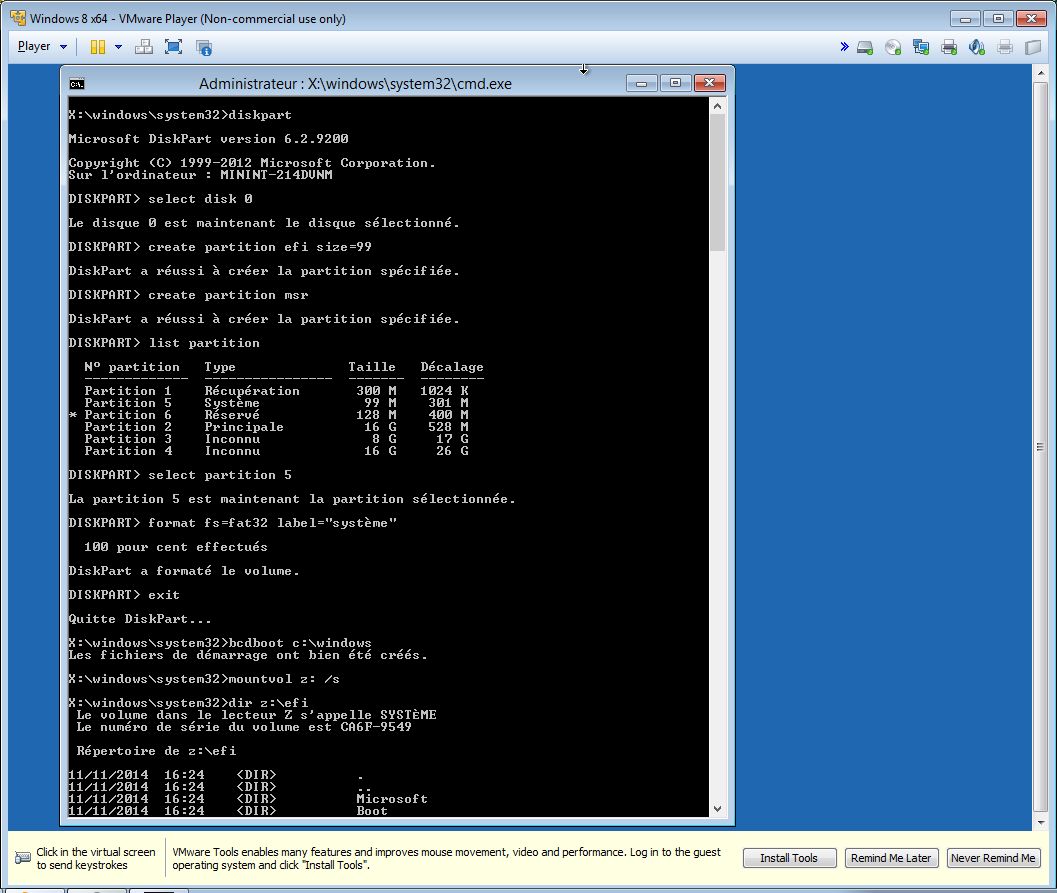Click cmd window scrollbar down arrow
The image size is (1057, 893).
pyautogui.click(x=717, y=809)
